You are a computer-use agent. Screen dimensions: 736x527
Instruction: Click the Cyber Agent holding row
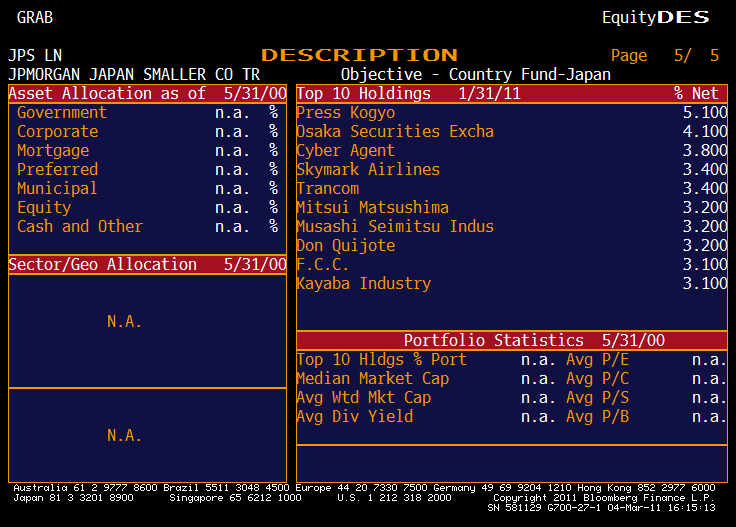tap(345, 151)
